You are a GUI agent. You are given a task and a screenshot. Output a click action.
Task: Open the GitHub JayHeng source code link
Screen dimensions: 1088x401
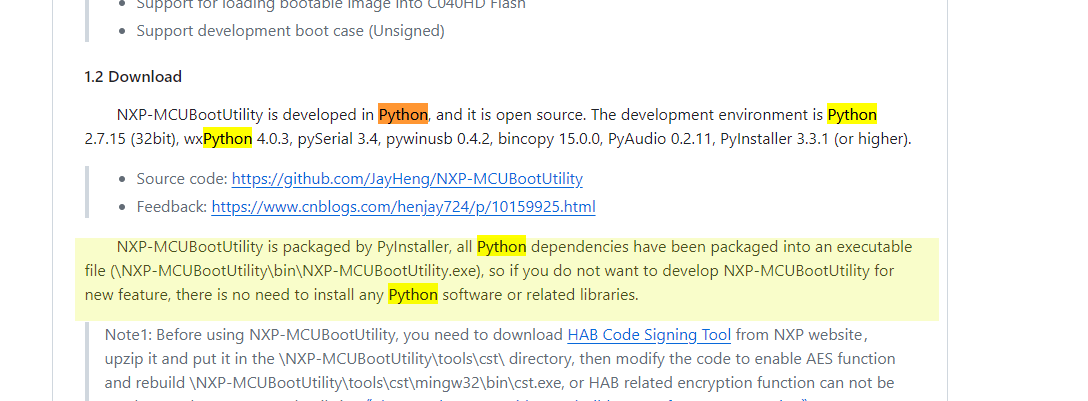(x=407, y=179)
